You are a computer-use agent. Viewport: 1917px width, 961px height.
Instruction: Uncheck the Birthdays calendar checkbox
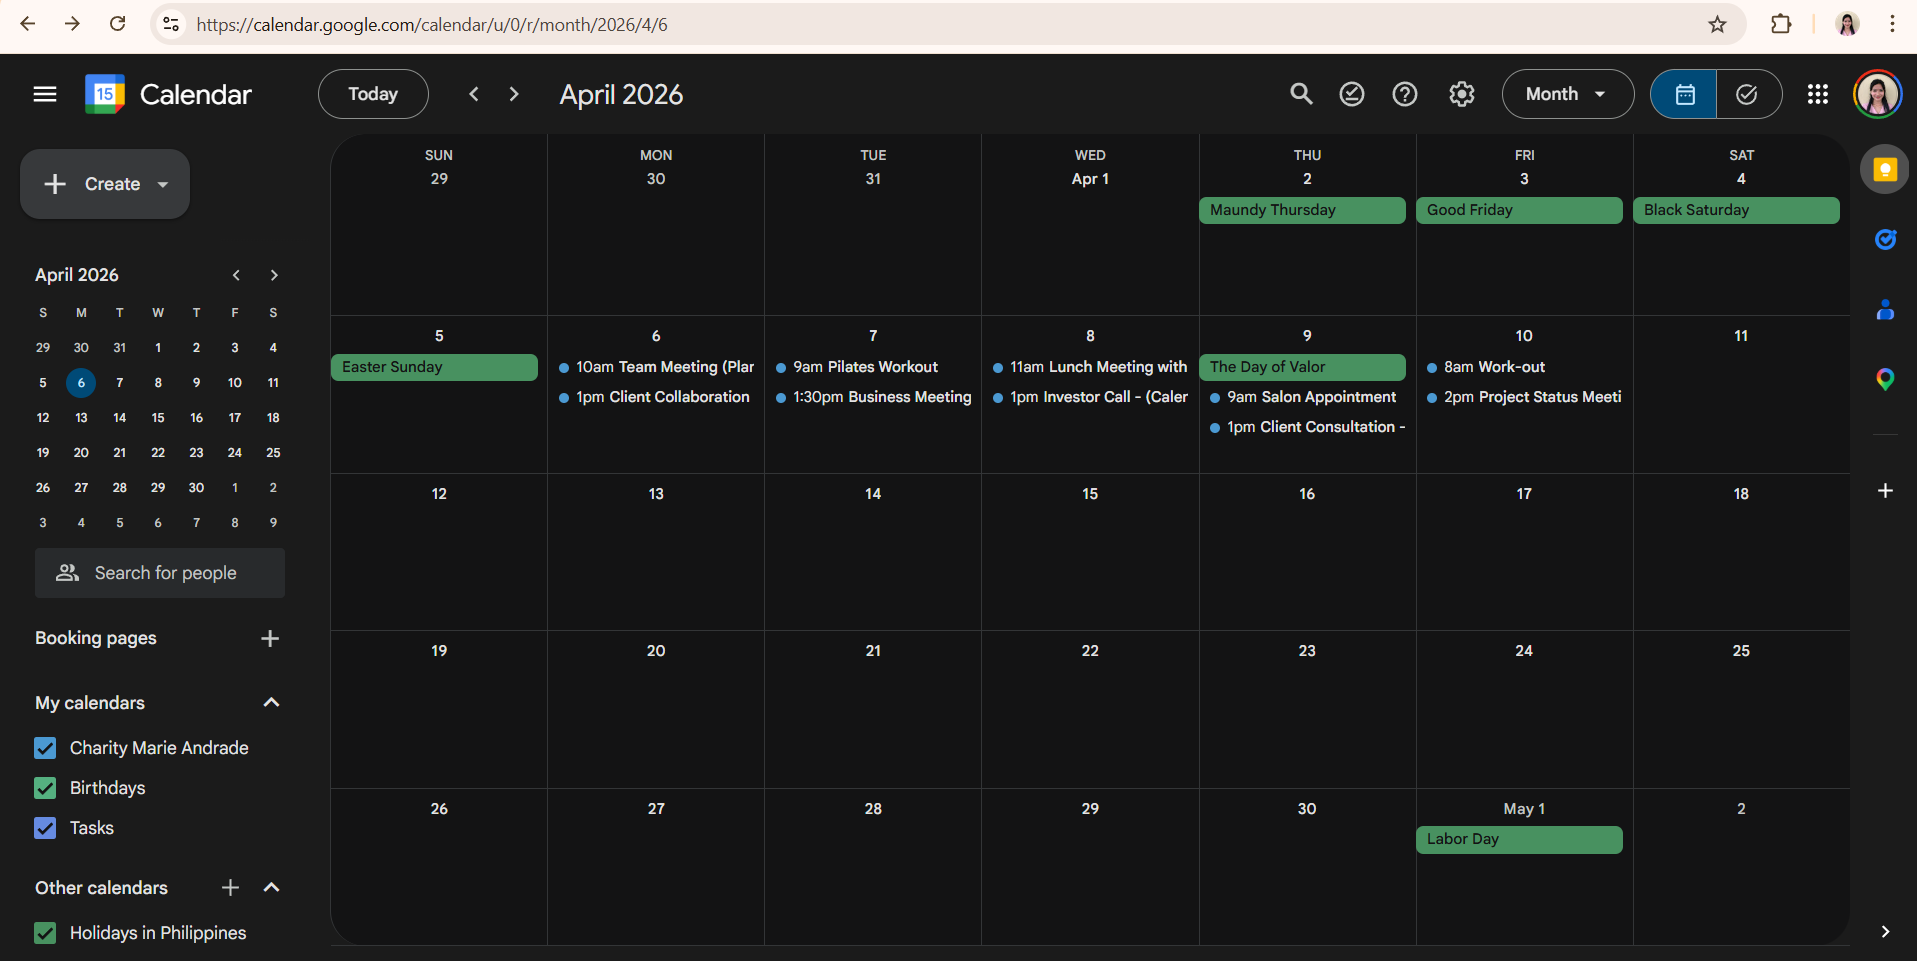click(45, 788)
